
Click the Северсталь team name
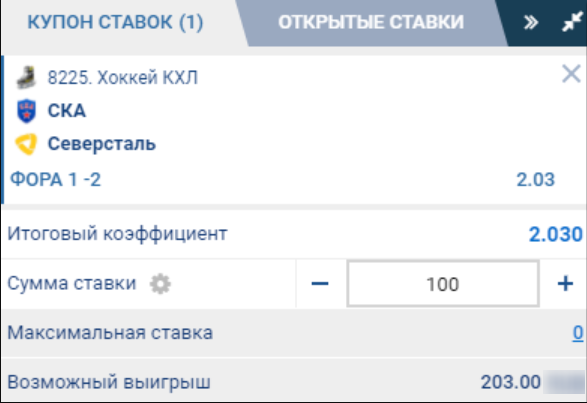[101, 144]
